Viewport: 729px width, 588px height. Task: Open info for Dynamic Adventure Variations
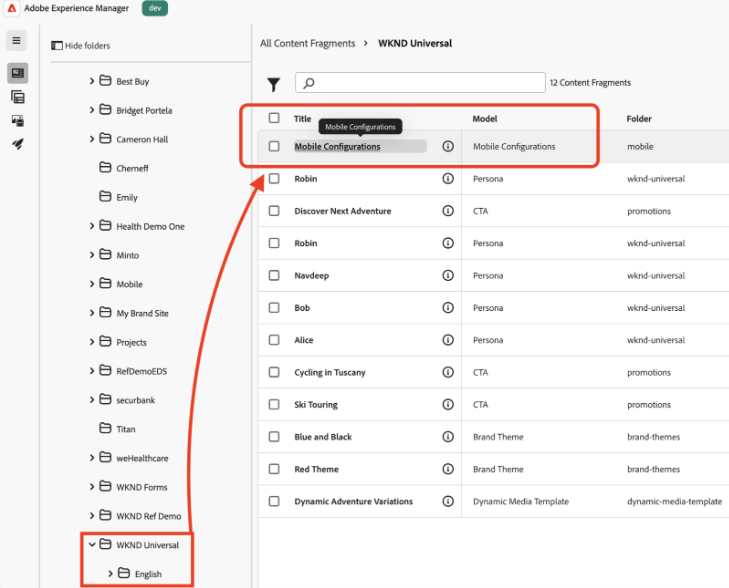(x=448, y=501)
